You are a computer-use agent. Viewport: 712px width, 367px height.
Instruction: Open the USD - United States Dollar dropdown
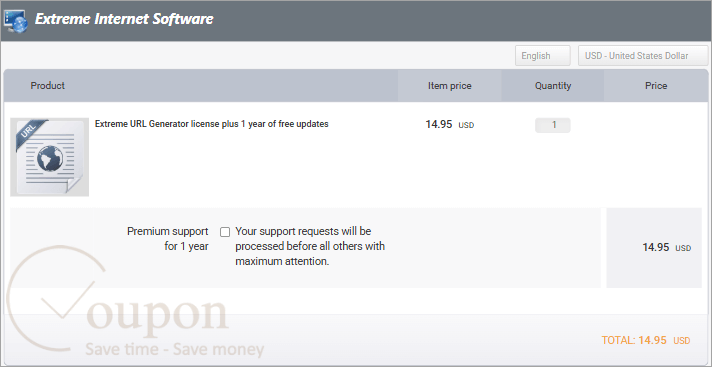[643, 56]
